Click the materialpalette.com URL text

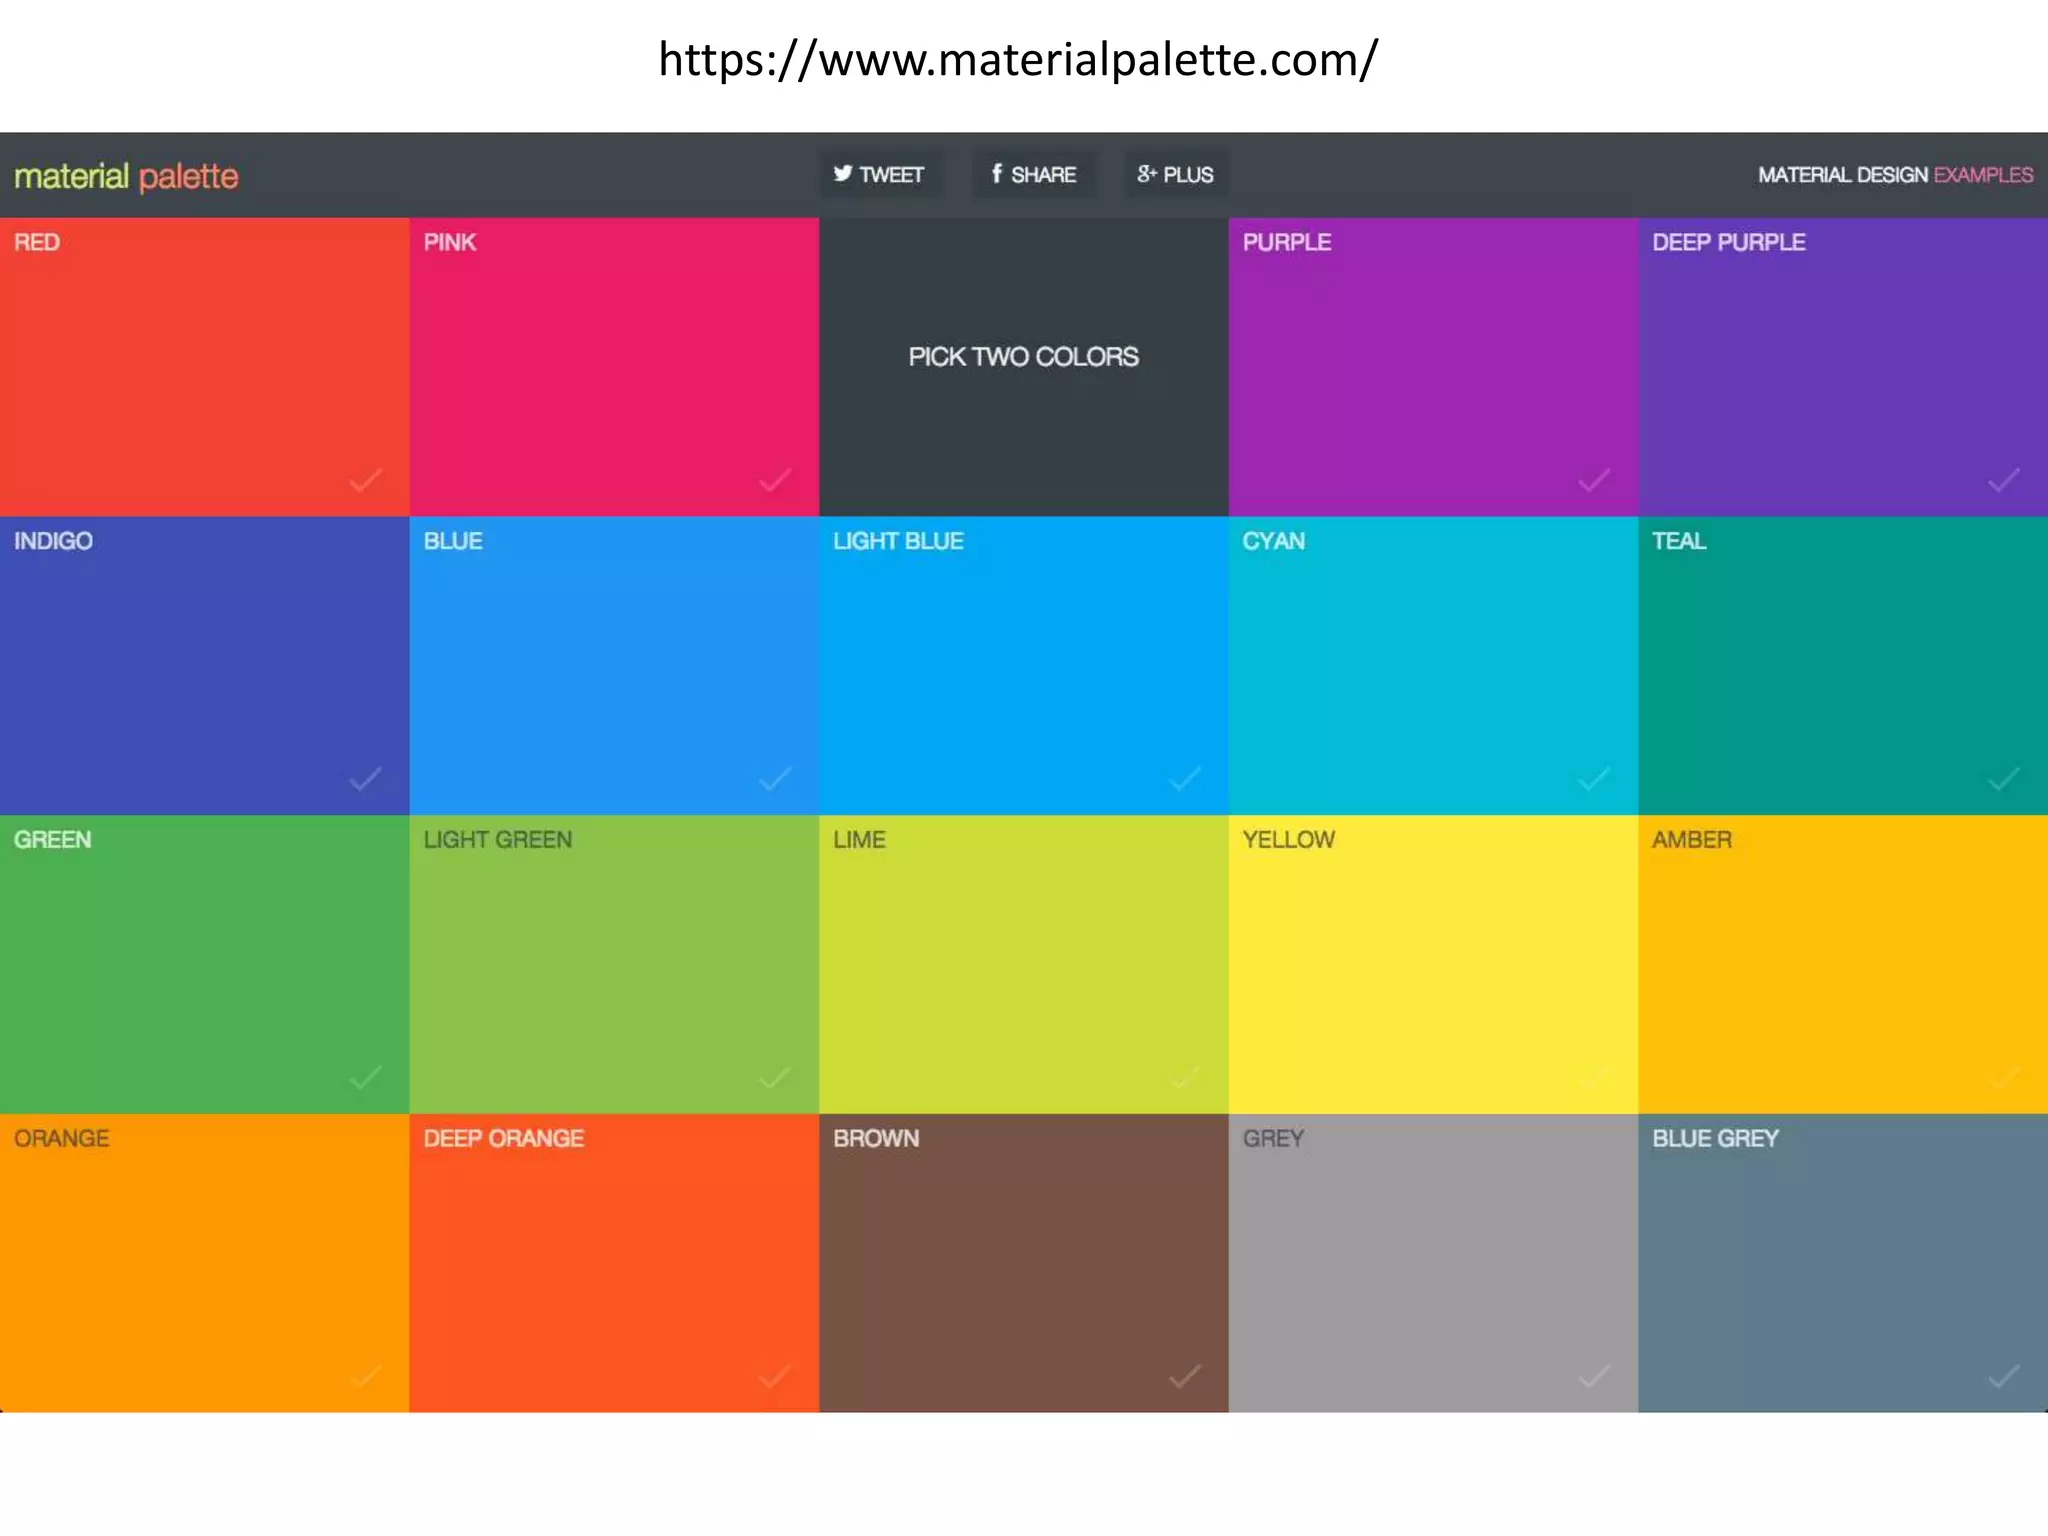pyautogui.click(x=1018, y=59)
